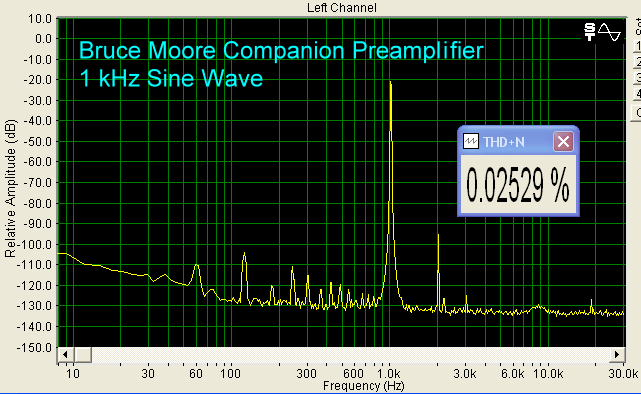Click the -100.0 amplitude tick label

[34, 245]
